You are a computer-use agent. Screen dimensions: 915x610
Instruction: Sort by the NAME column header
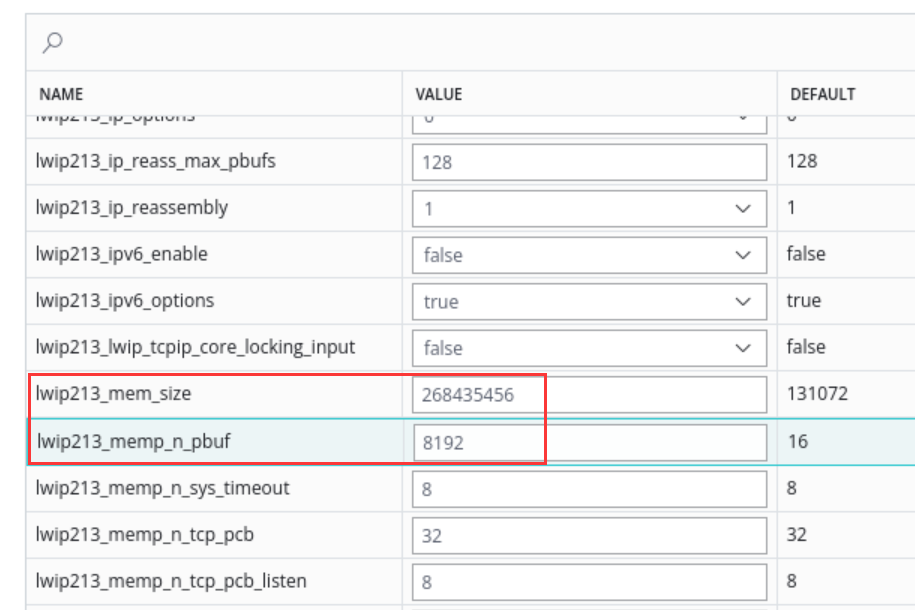(61, 94)
